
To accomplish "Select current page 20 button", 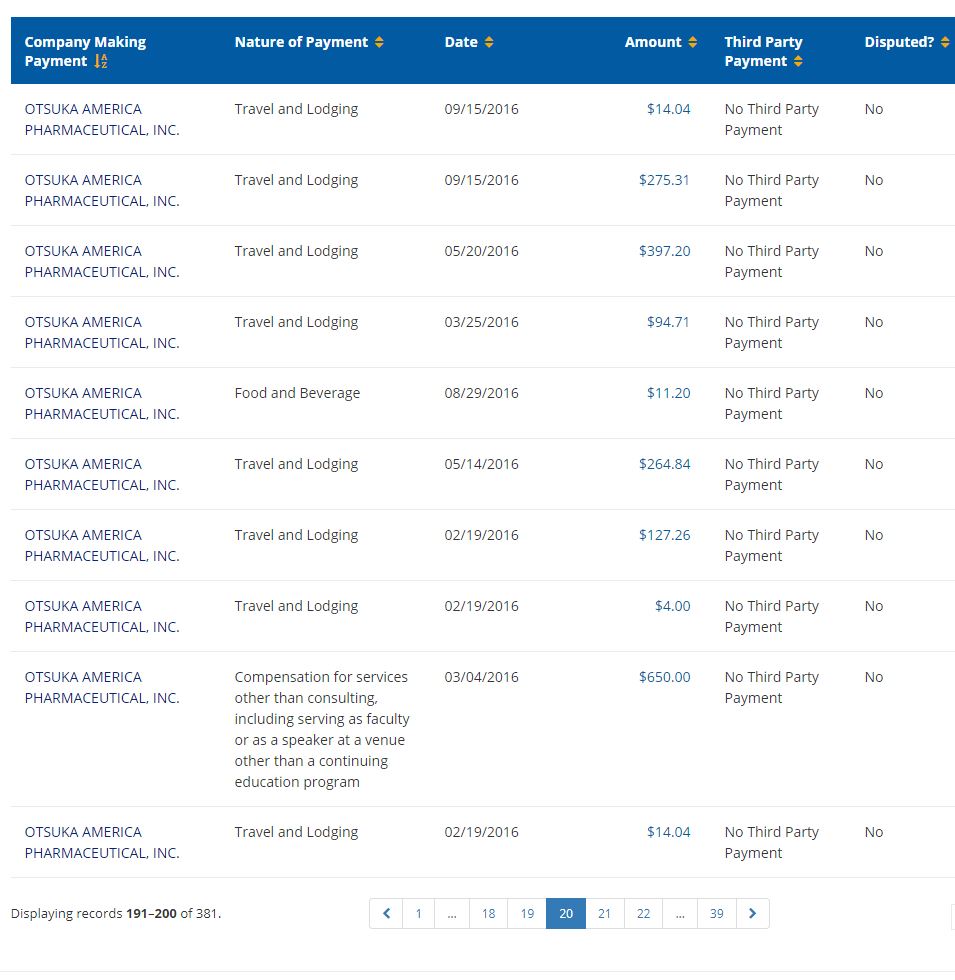I will coord(566,913).
